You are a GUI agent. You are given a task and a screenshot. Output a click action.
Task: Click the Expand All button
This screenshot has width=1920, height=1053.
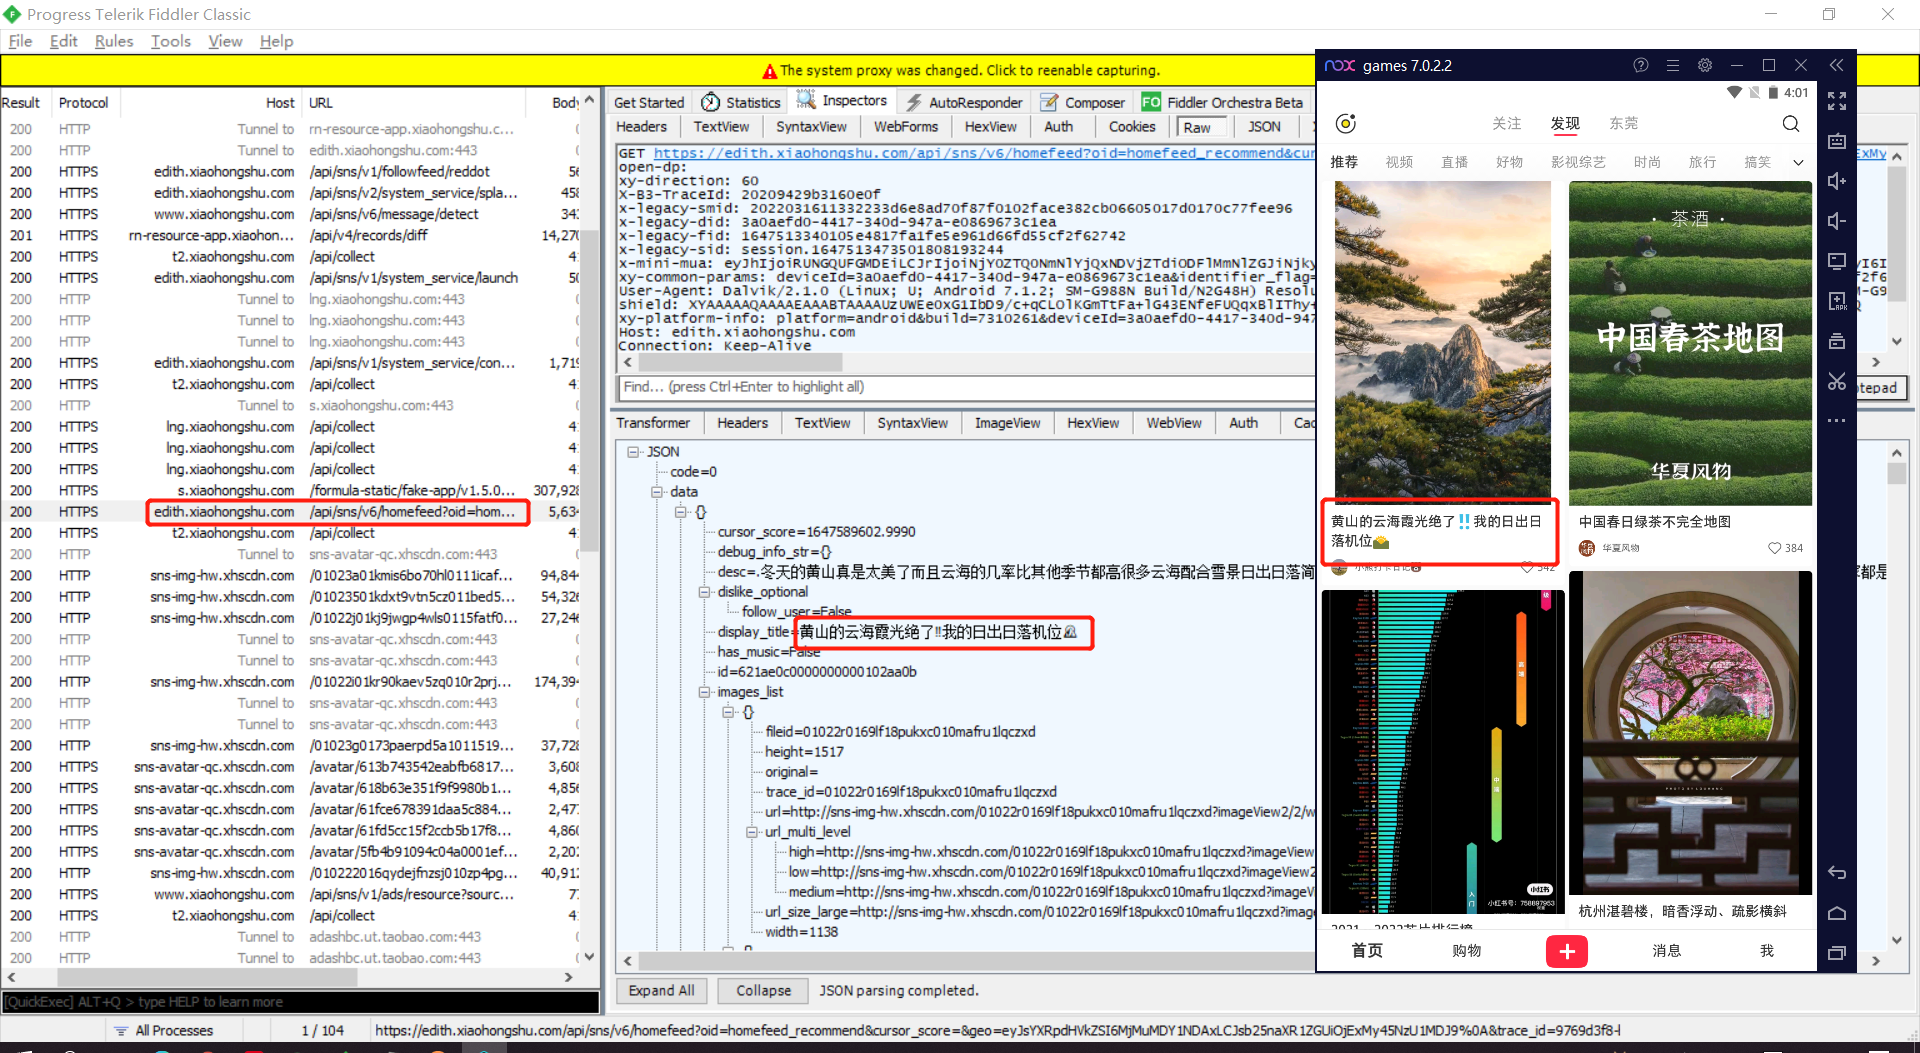(661, 990)
